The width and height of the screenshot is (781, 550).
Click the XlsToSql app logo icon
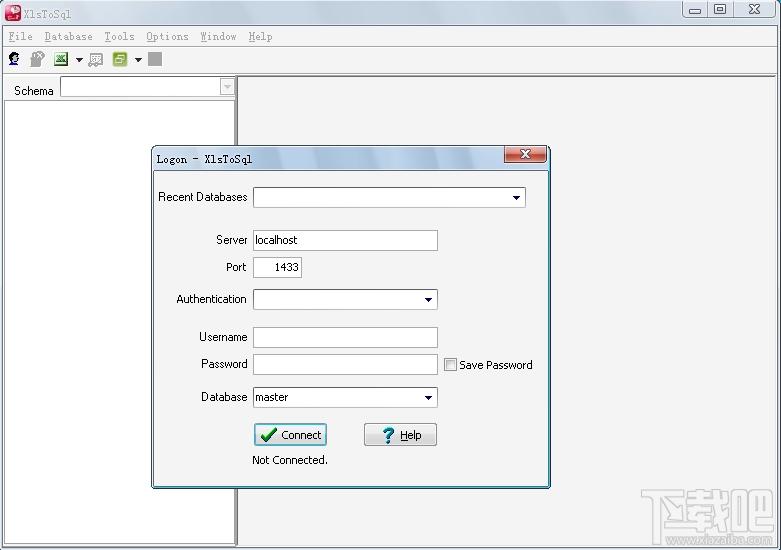tap(13, 13)
